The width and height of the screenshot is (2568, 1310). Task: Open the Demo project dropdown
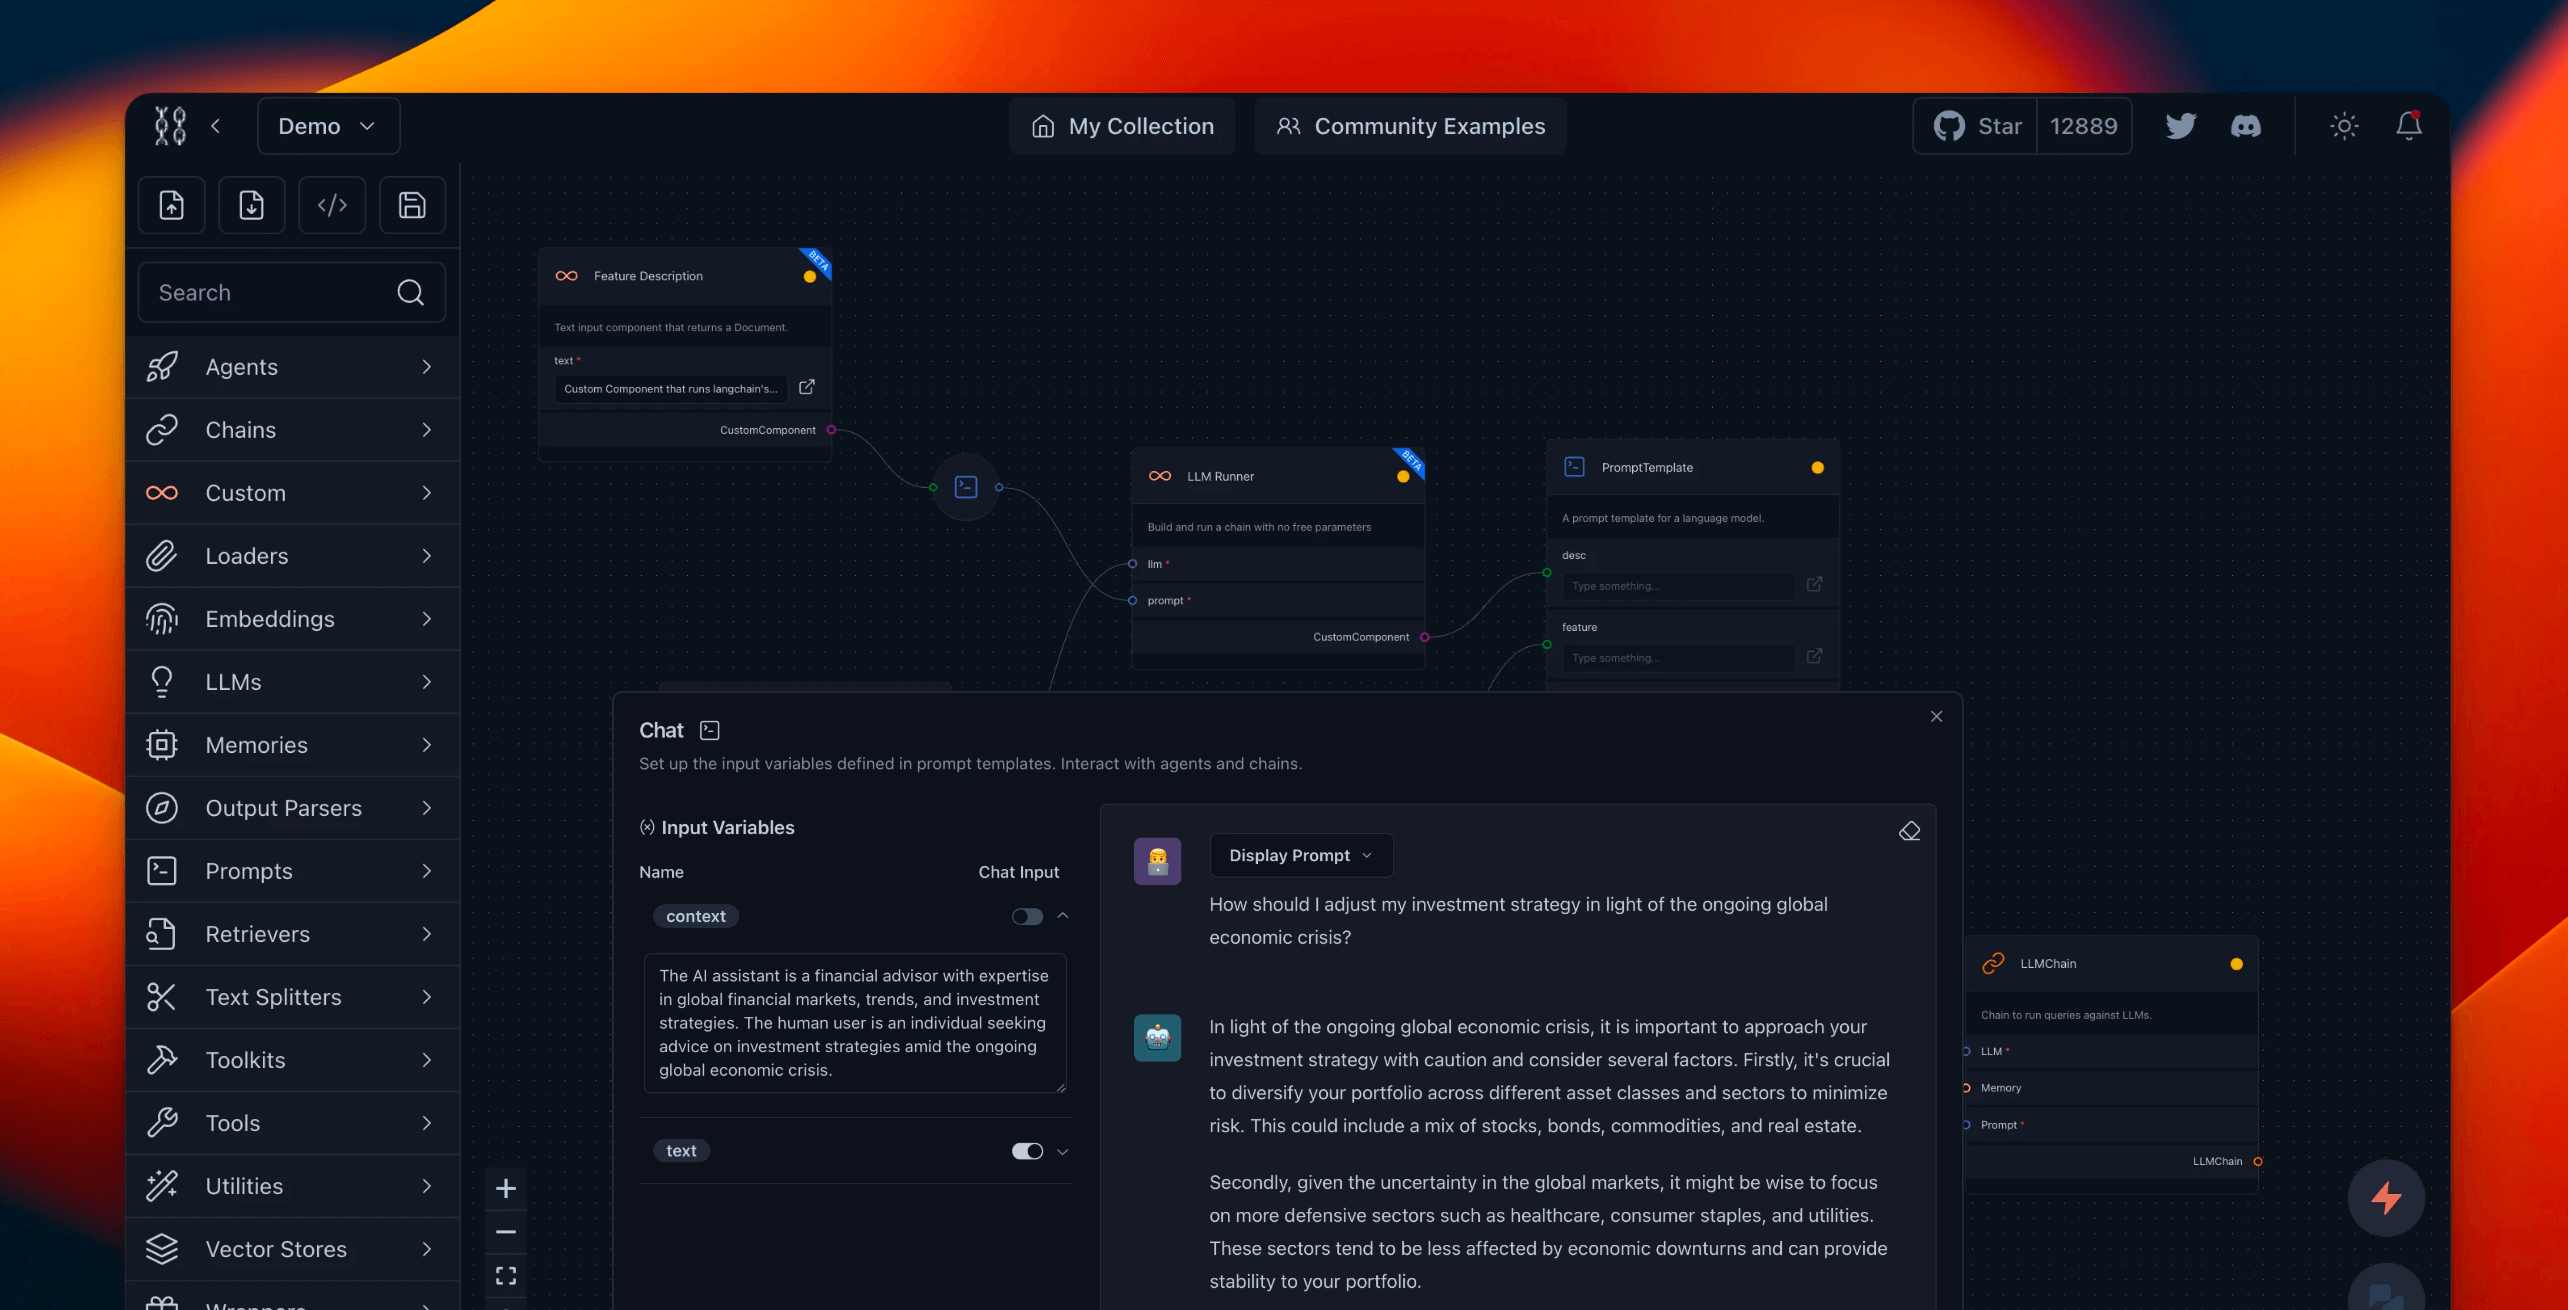[328, 126]
